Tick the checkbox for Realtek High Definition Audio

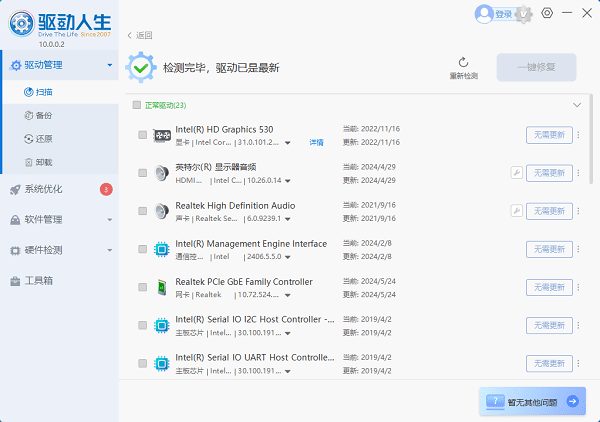pyautogui.click(x=143, y=211)
